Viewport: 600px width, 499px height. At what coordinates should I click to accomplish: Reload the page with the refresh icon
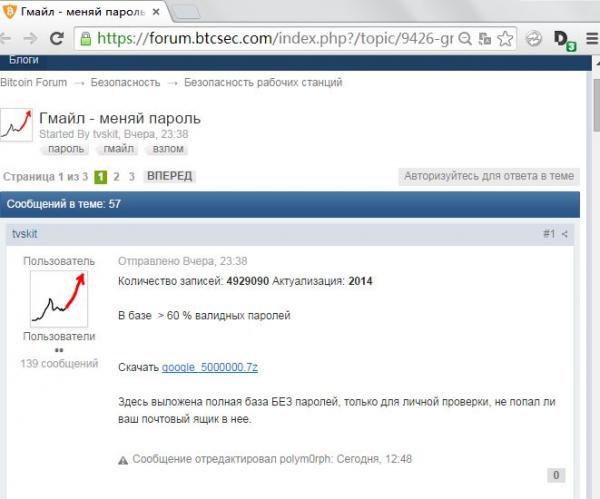point(57,38)
